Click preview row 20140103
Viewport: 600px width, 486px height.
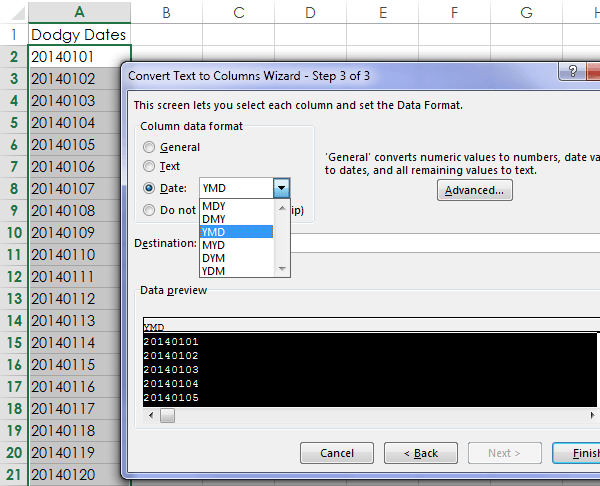(x=171, y=369)
